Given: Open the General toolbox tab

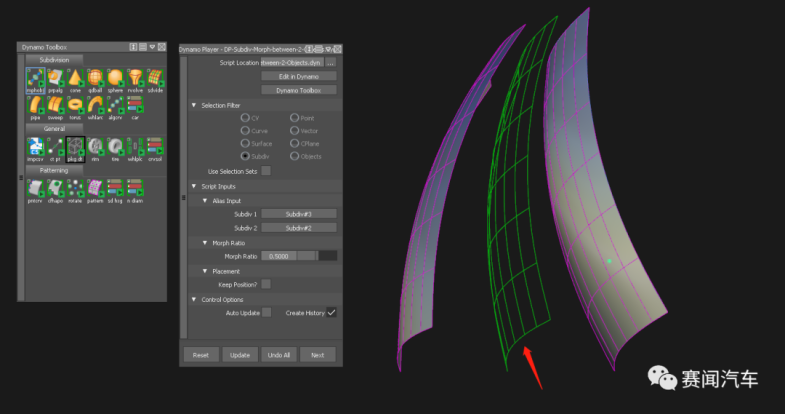Looking at the screenshot, I should coord(54,128).
